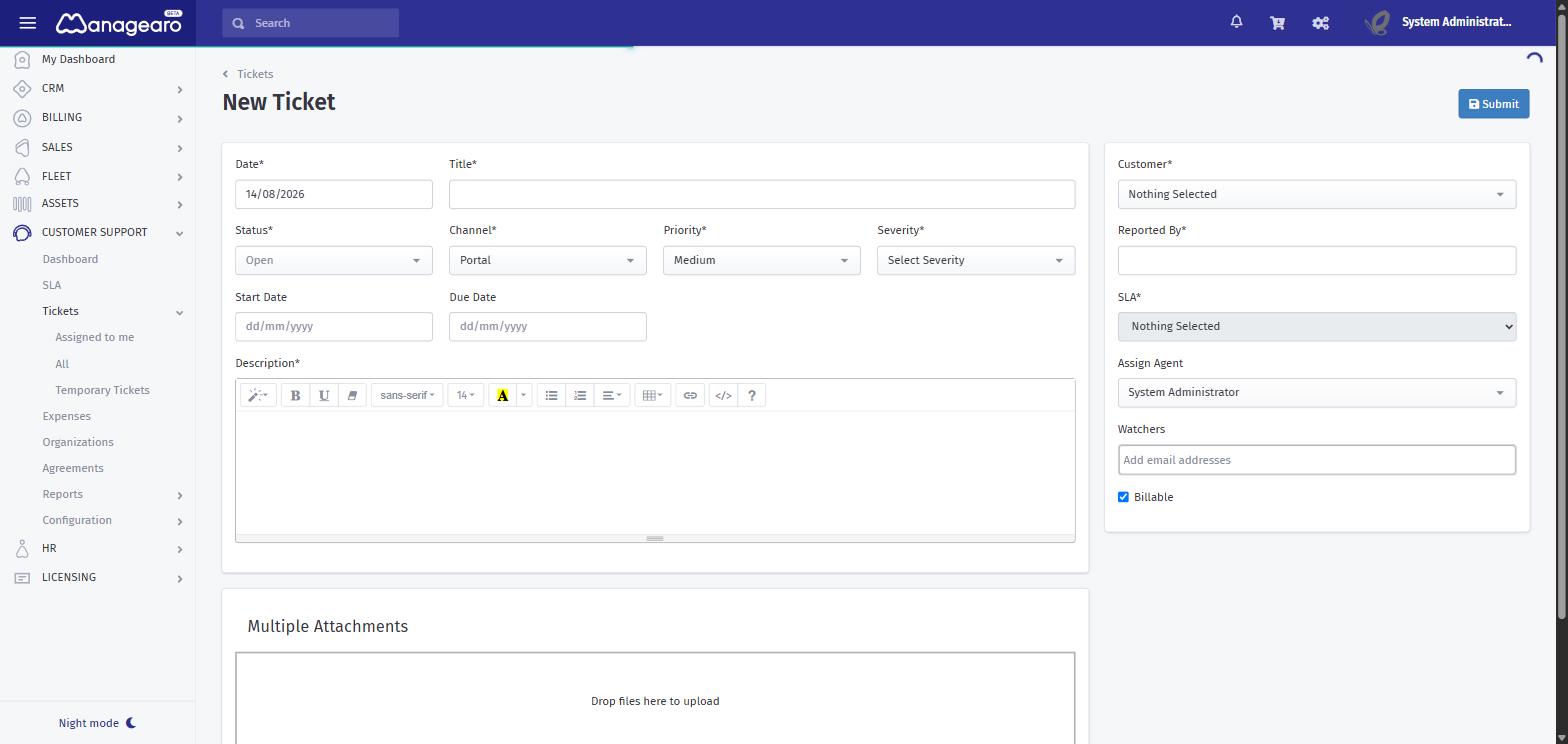The height and width of the screenshot is (744, 1568).
Task: Insert an unordered bullet list
Action: tap(551, 396)
